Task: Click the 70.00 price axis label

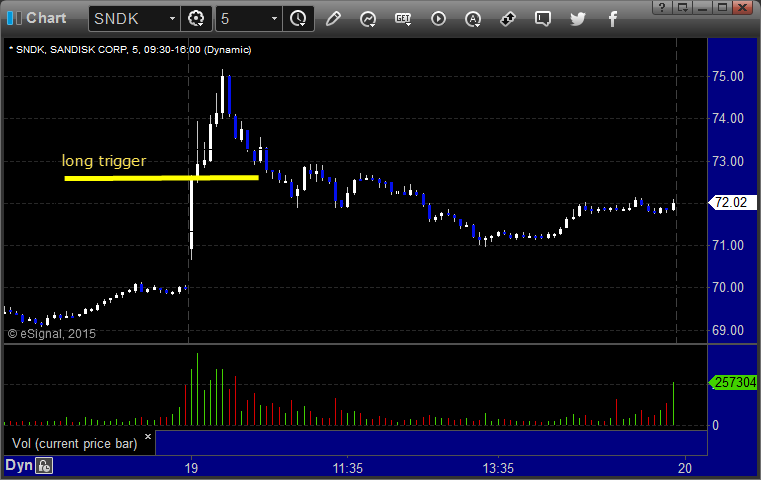Action: click(x=728, y=287)
